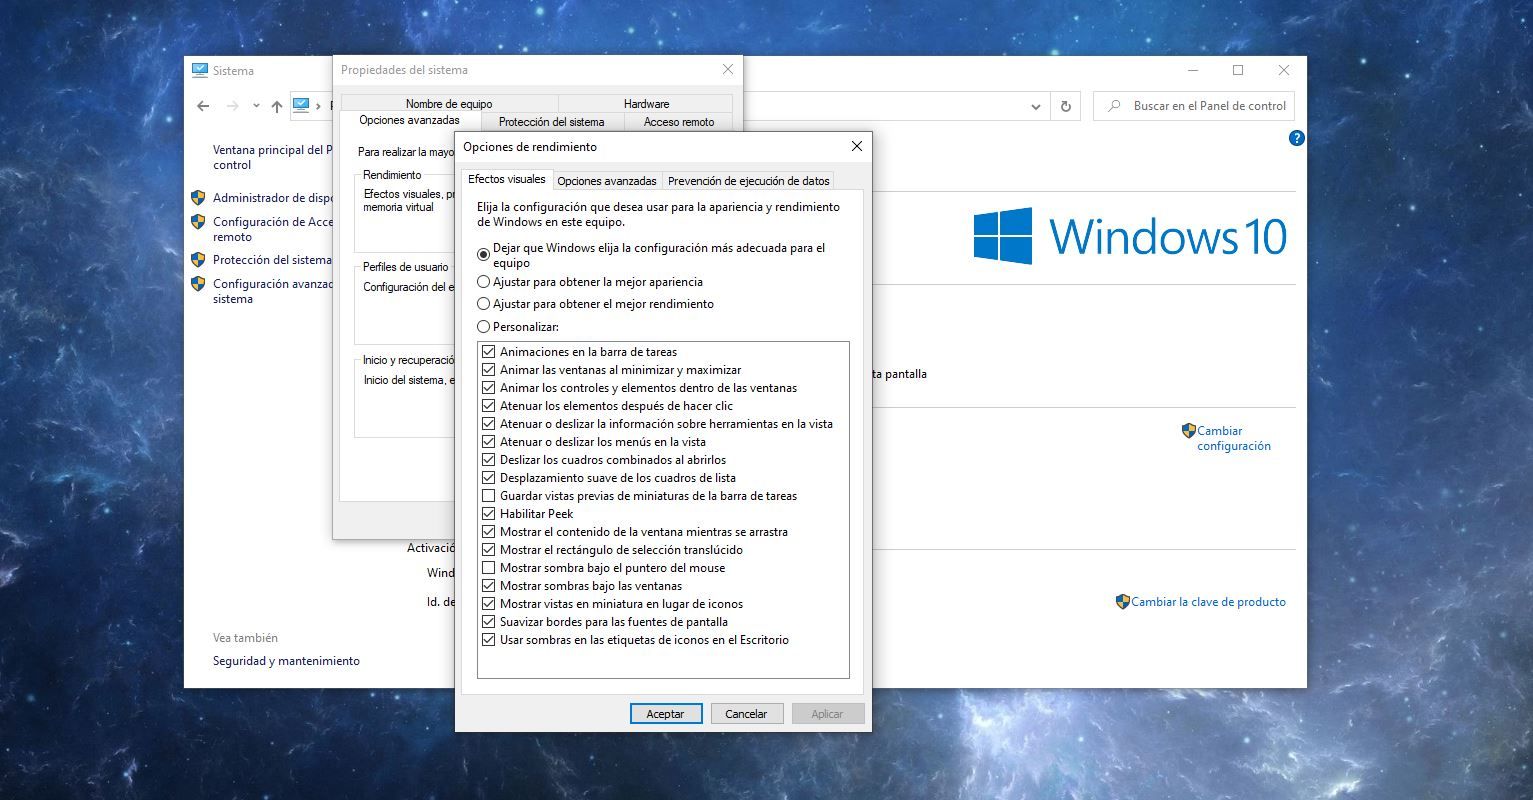This screenshot has width=1533, height=800.
Task: Select Dejar que Windows elija la configuración
Action: pyautogui.click(x=484, y=255)
